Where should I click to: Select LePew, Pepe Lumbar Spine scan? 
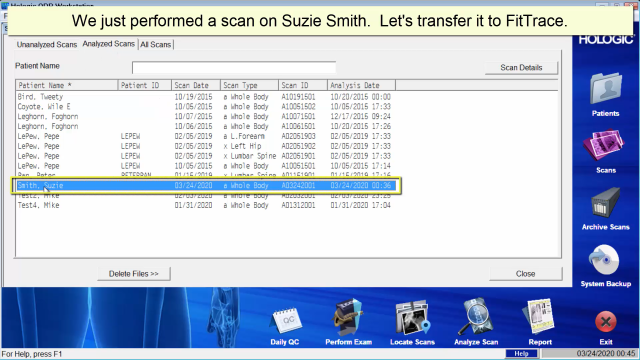[205, 156]
